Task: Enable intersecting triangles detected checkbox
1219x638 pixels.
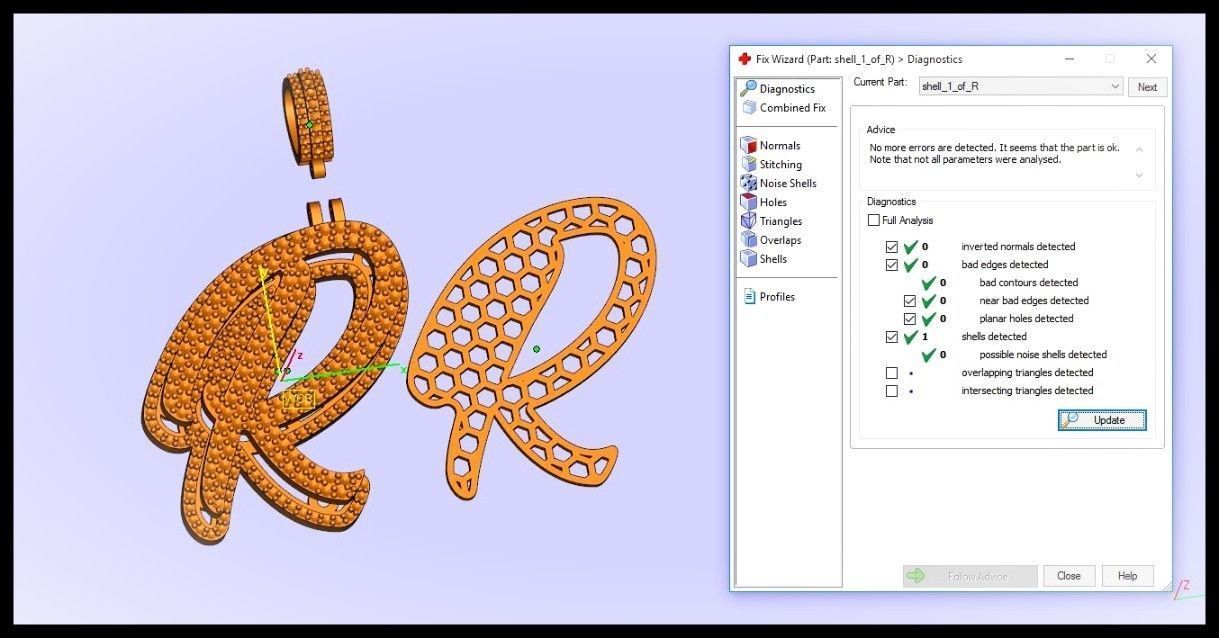Action: [892, 391]
